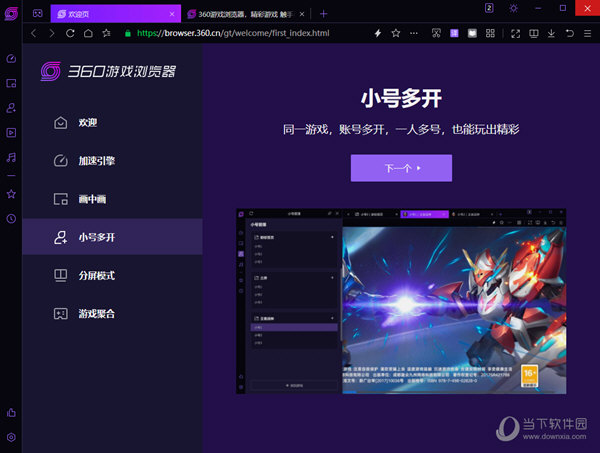Open settings via the left strip hexagon gear icon
Image resolution: width=600 pixels, height=453 pixels.
(x=11, y=437)
